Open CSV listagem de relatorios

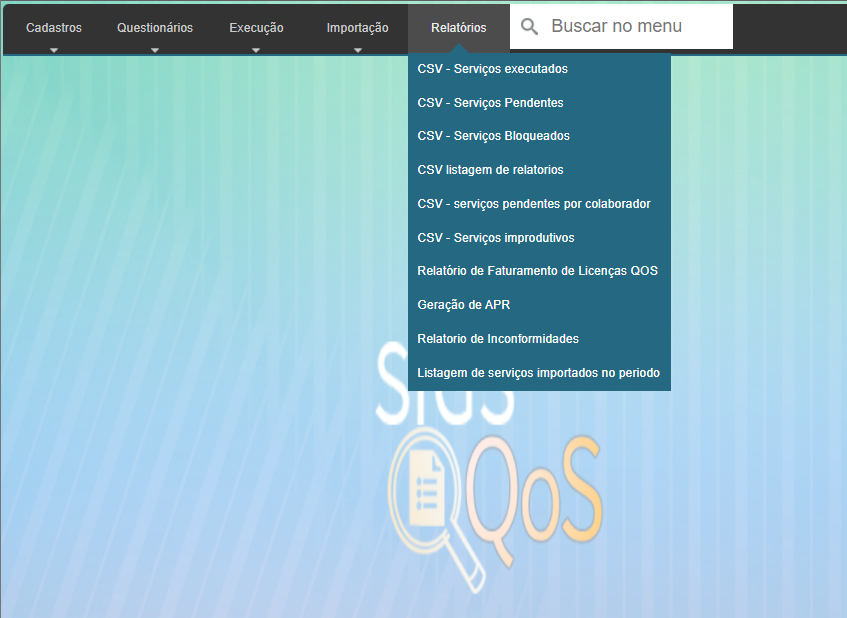[x=490, y=170]
